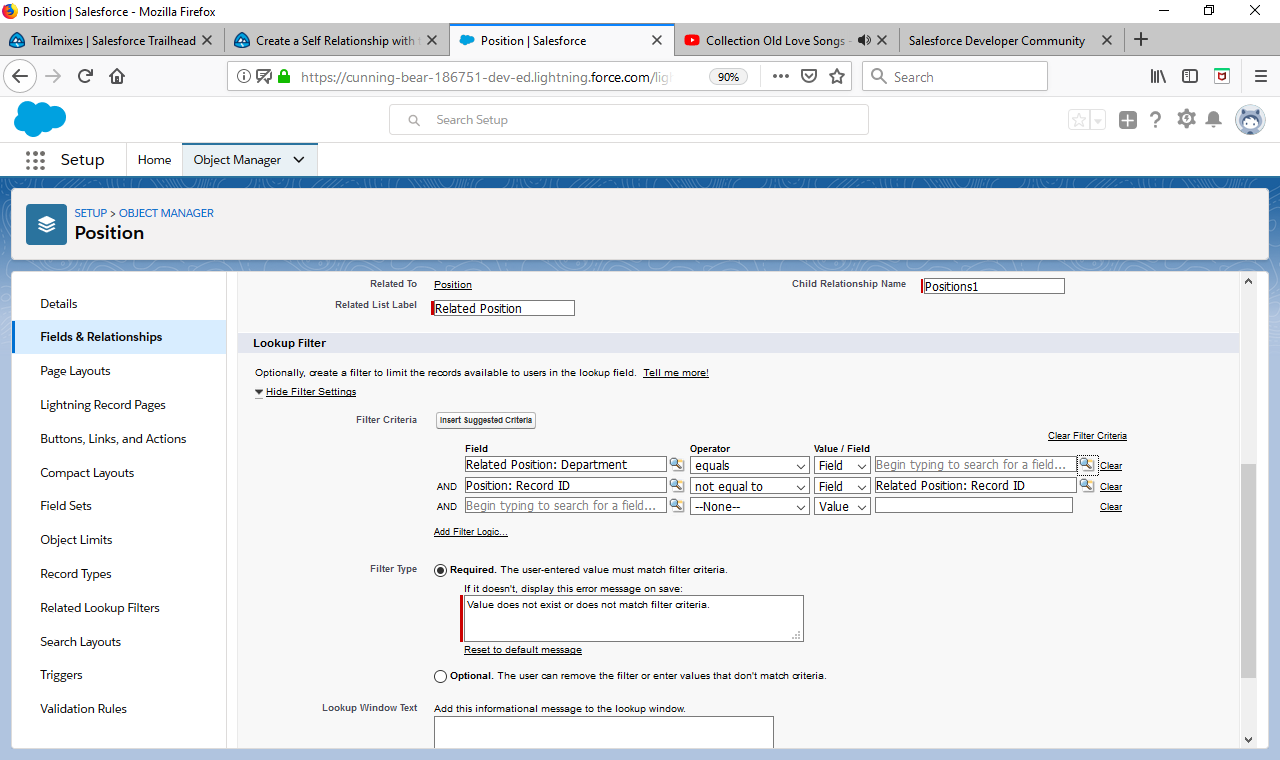Image resolution: width=1280 pixels, height=760 pixels.
Task: Open Record Types in the sidebar
Action: [76, 574]
